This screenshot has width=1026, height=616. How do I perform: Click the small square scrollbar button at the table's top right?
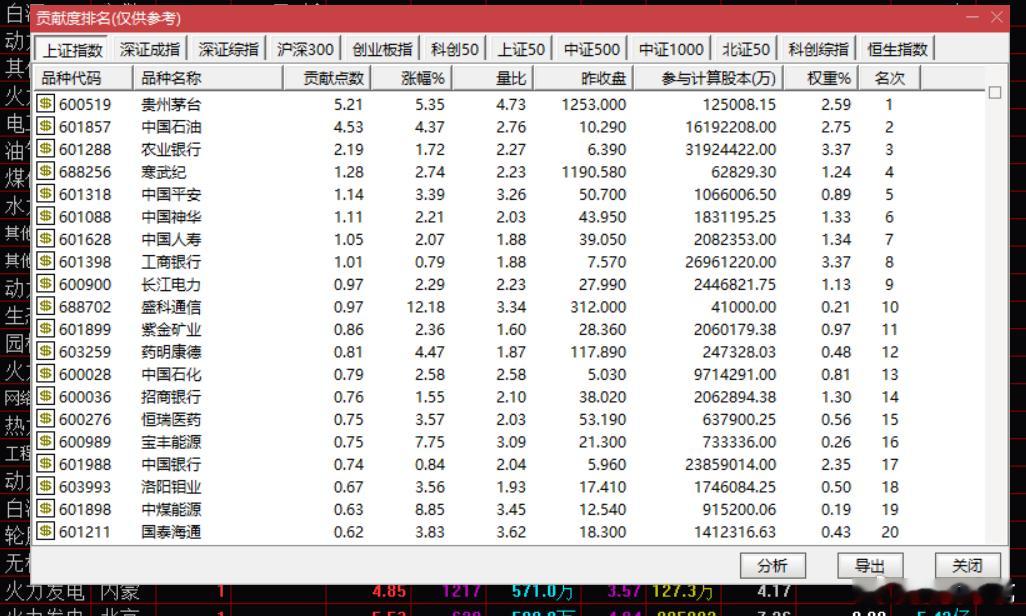click(995, 92)
